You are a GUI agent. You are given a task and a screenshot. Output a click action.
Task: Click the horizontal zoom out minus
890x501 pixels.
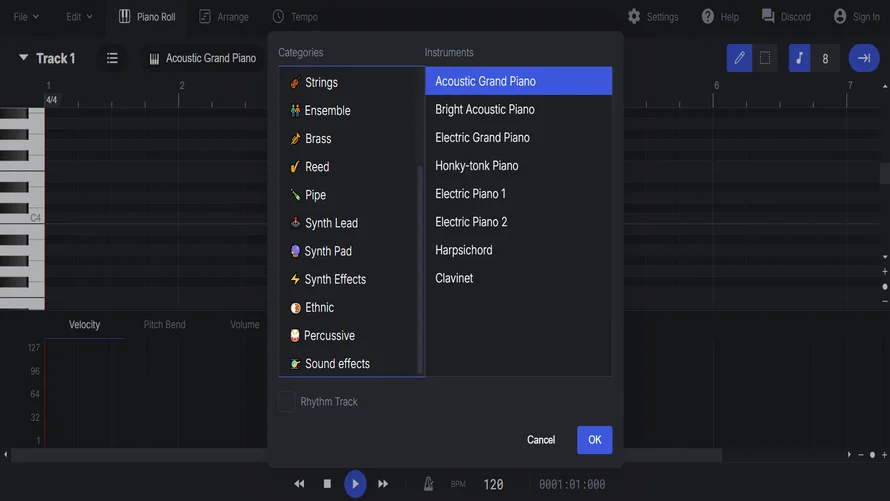coord(860,454)
